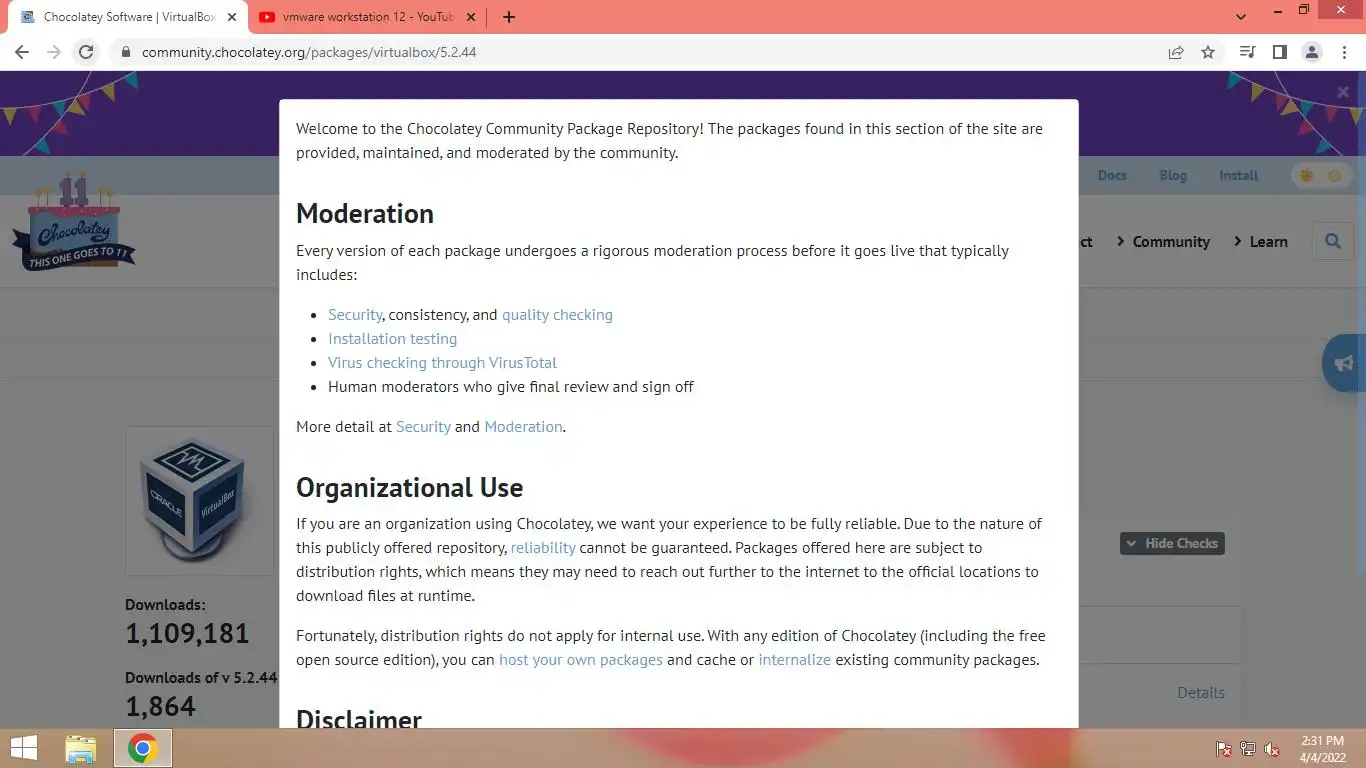Image resolution: width=1366 pixels, height=768 pixels.
Task: Open File Explorer from taskbar
Action: pyautogui.click(x=81, y=748)
